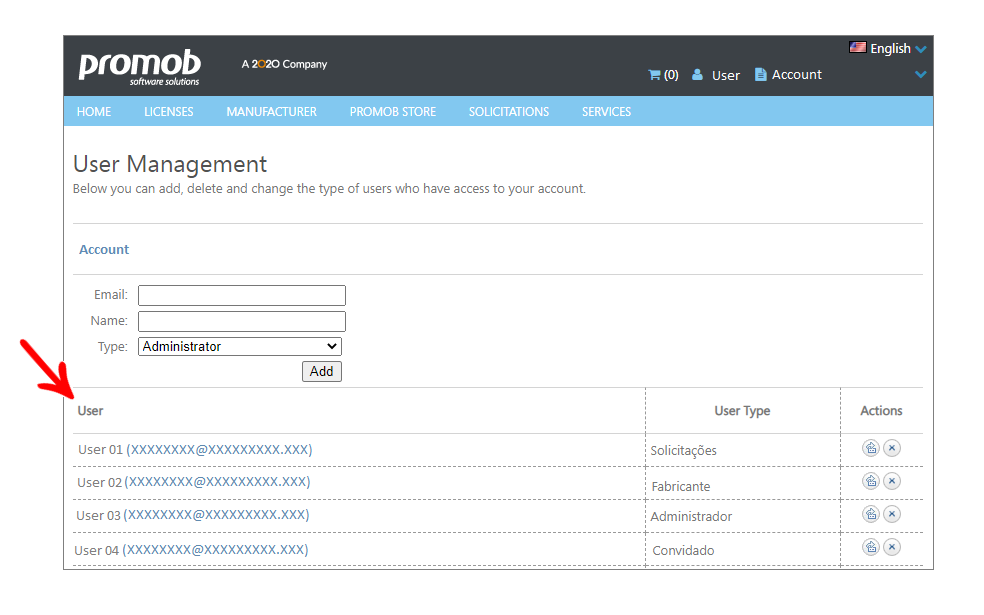Click the User 03 email link
This screenshot has width=984, height=615.
(217, 515)
